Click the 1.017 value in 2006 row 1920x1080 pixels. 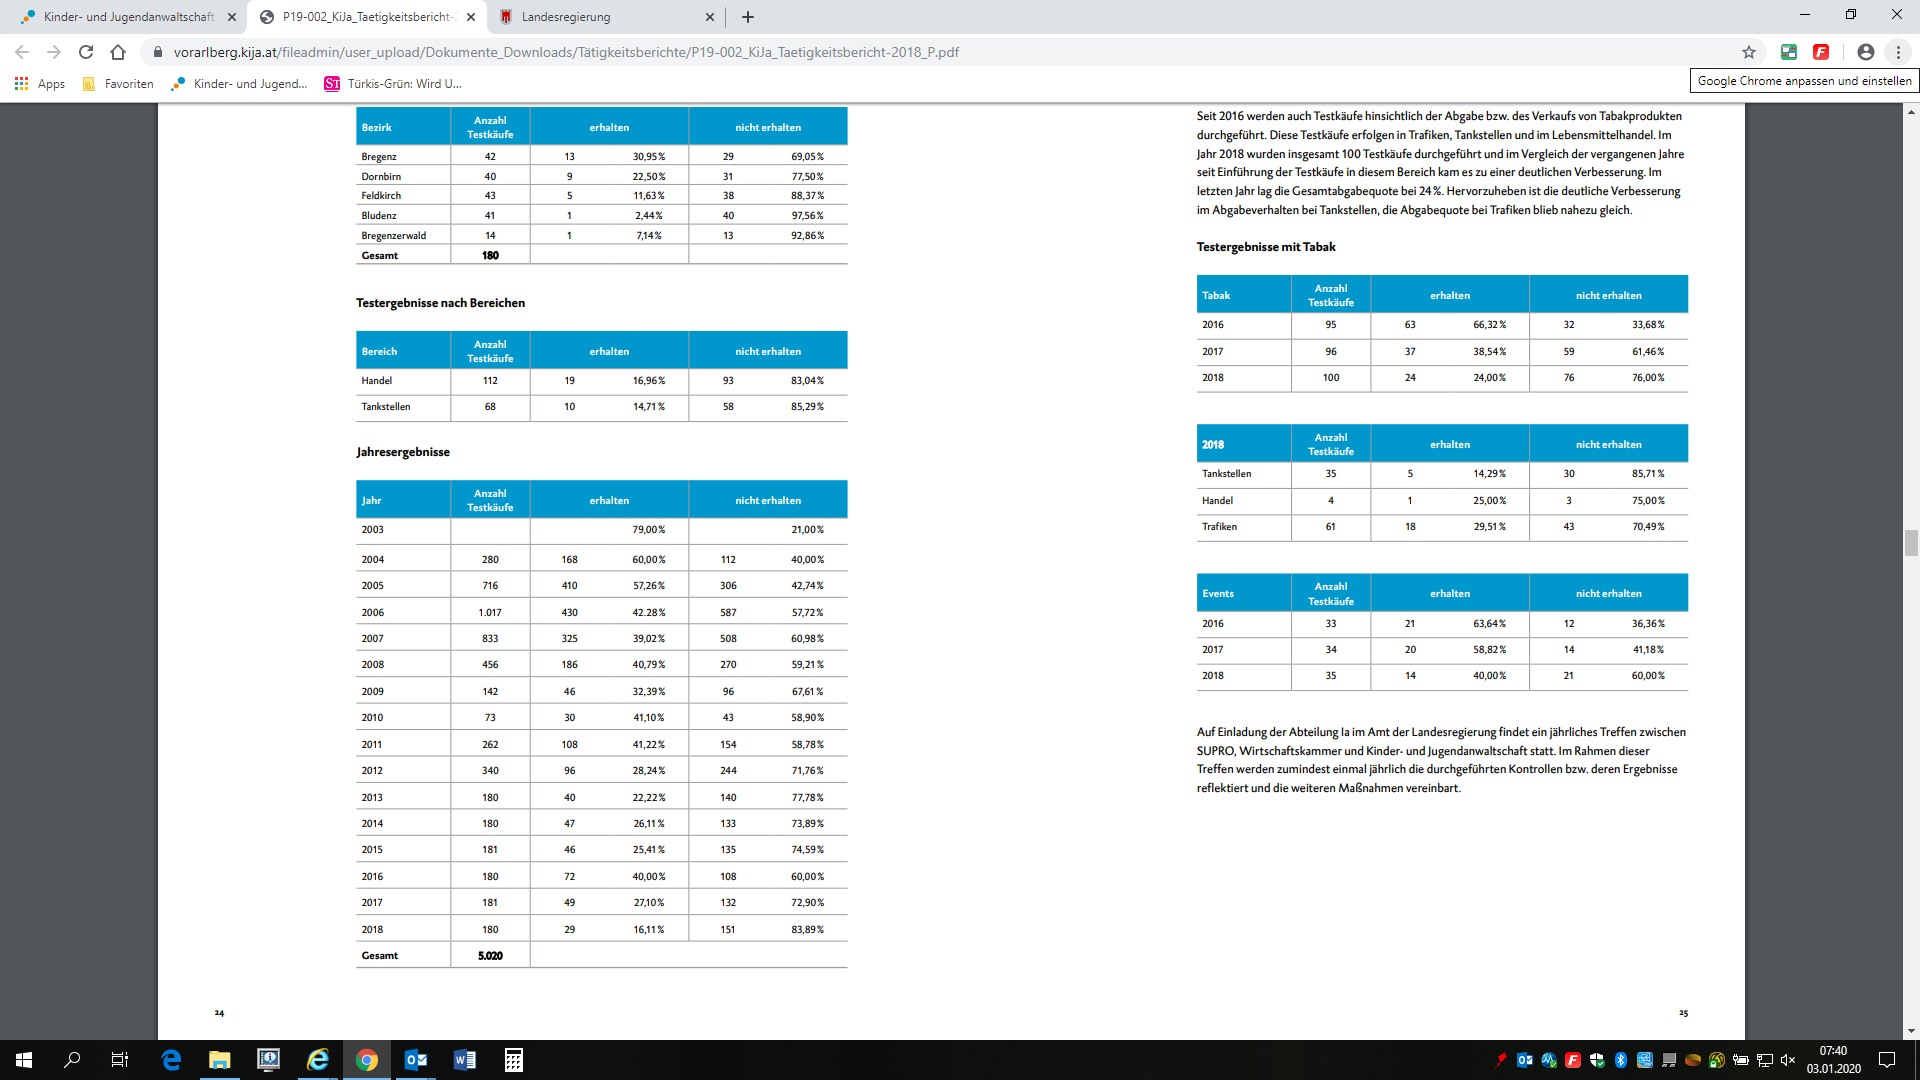490,613
